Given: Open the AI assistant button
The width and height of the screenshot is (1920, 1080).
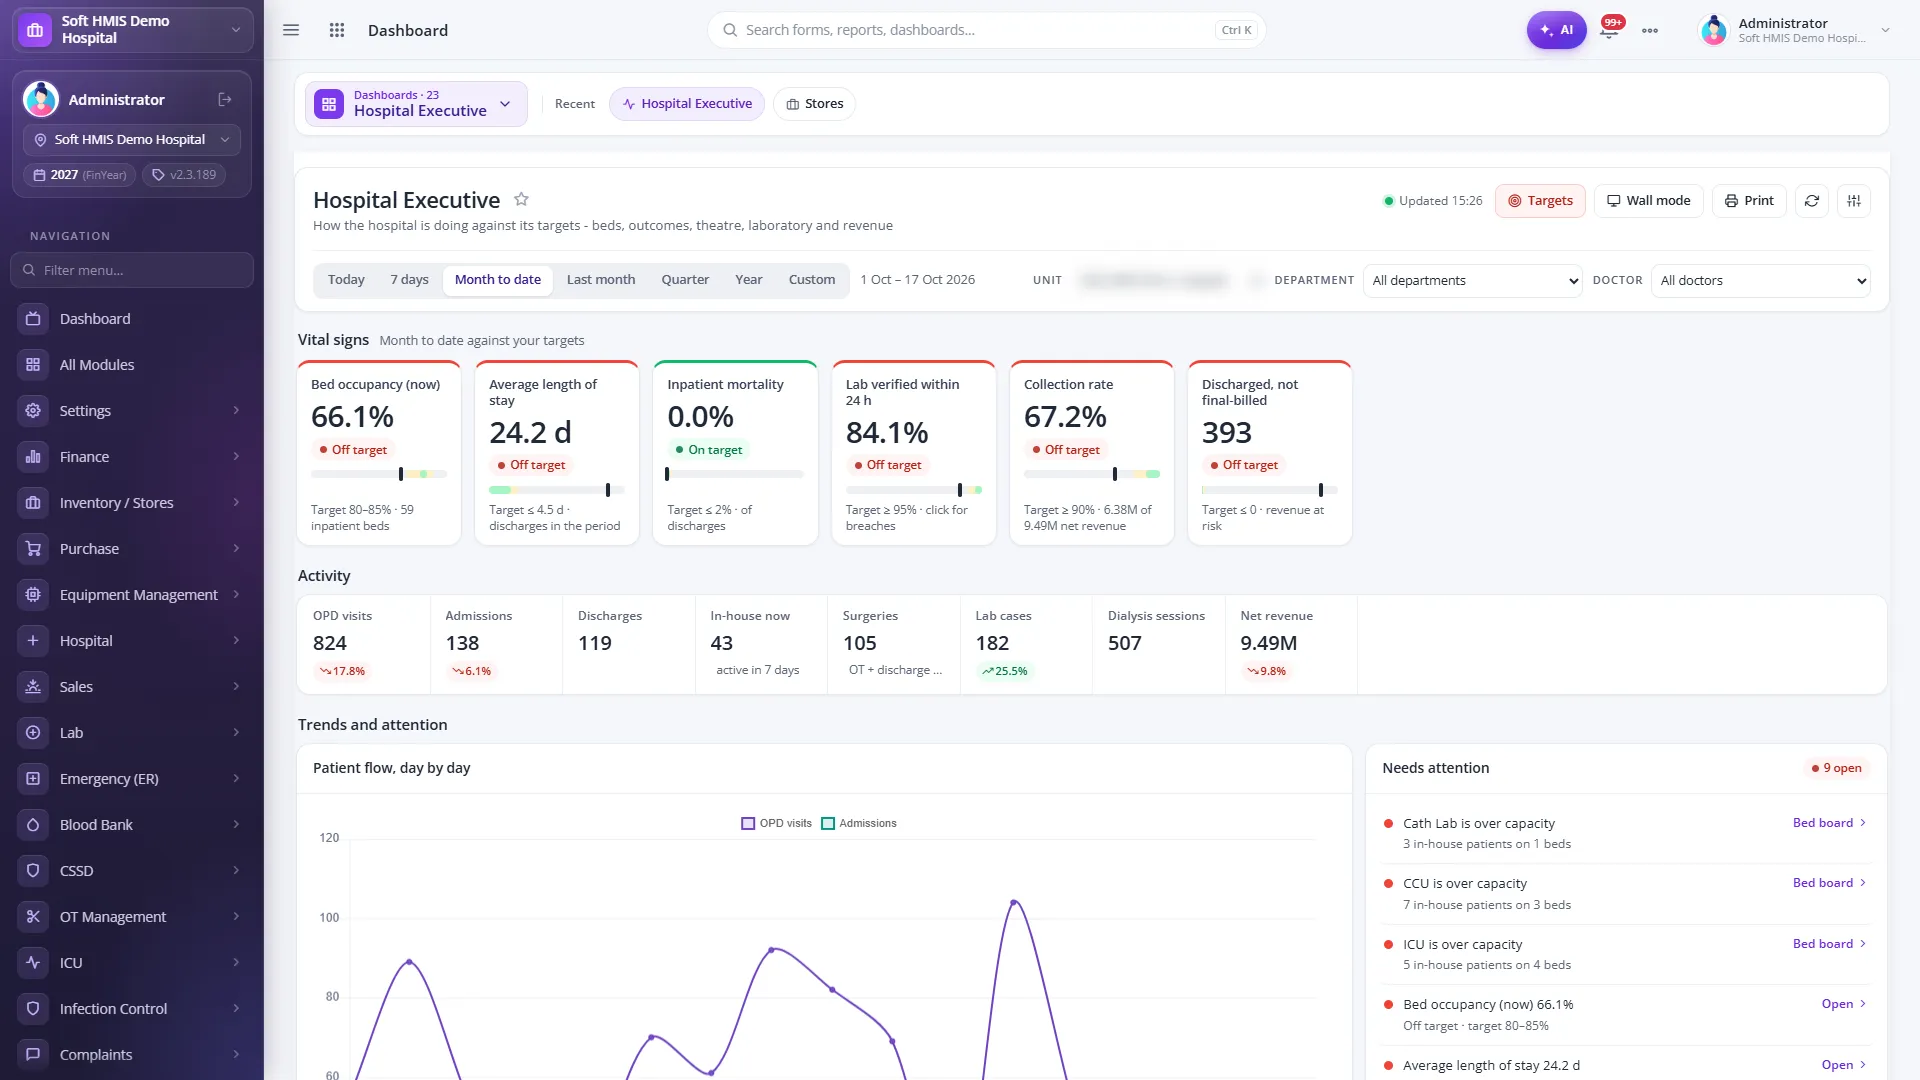Looking at the screenshot, I should (1556, 30).
